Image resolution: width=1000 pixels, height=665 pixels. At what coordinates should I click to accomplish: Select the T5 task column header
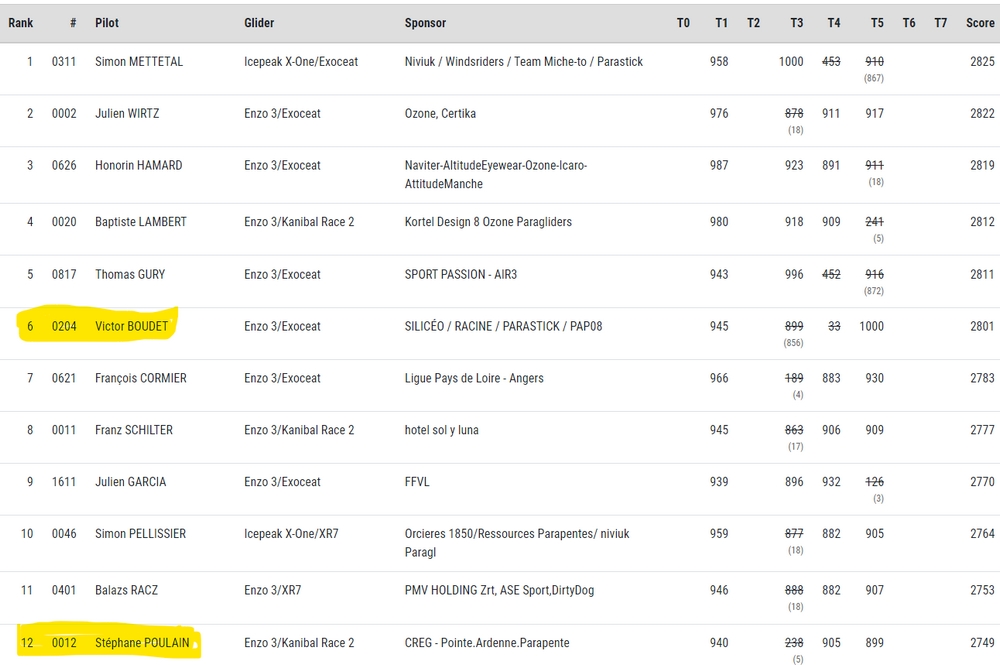[877, 23]
